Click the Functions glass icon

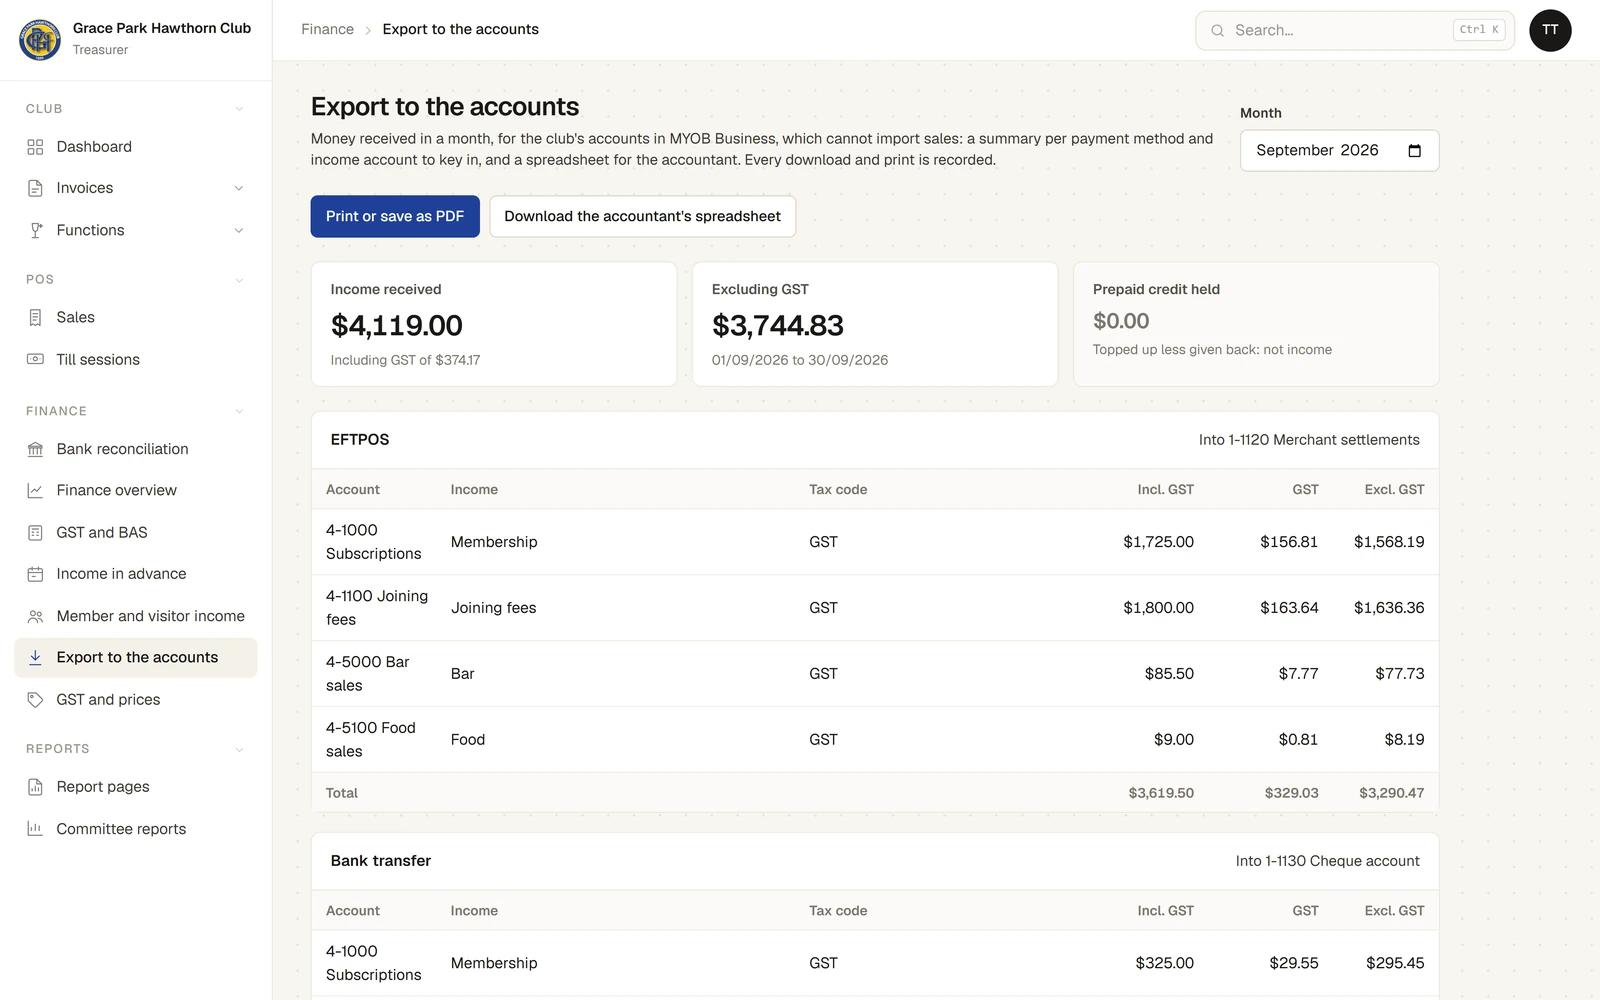click(35, 230)
